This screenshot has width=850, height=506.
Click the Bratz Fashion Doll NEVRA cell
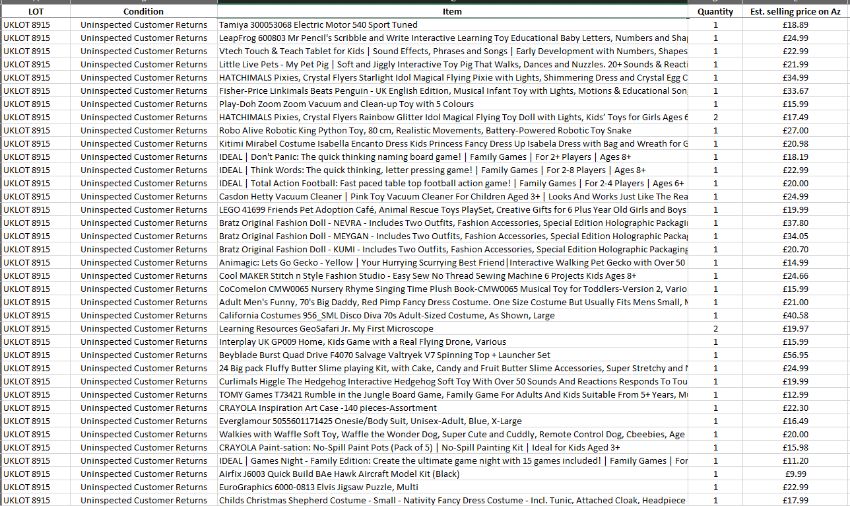[453, 223]
